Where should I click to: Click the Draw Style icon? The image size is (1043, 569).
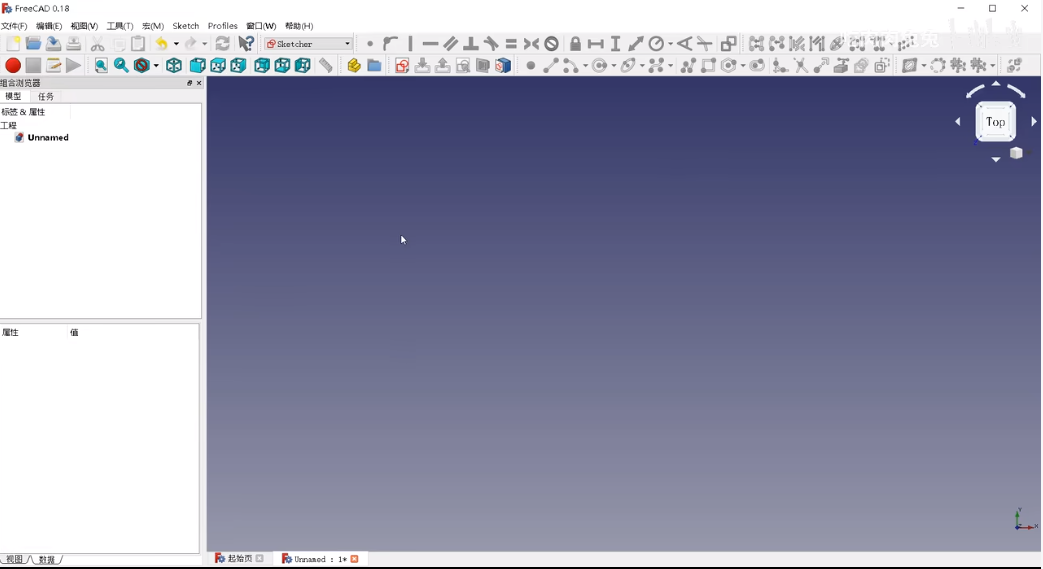[x=141, y=65]
